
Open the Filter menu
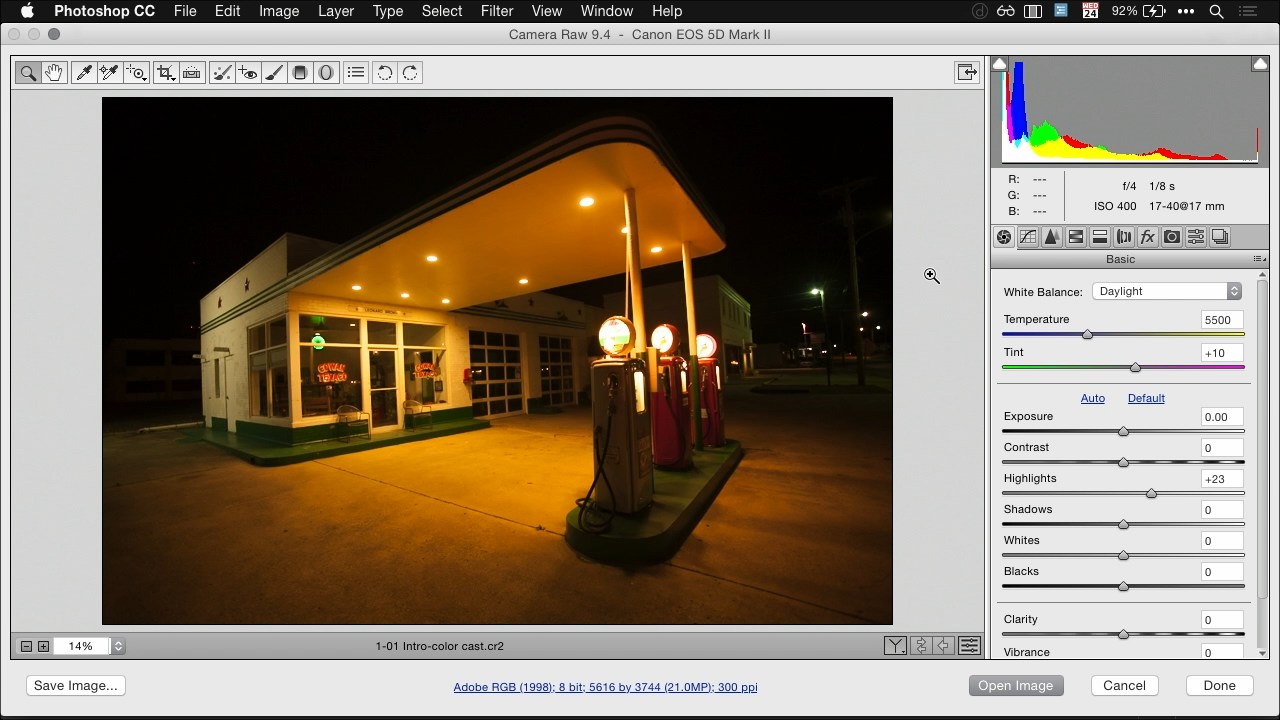[497, 11]
